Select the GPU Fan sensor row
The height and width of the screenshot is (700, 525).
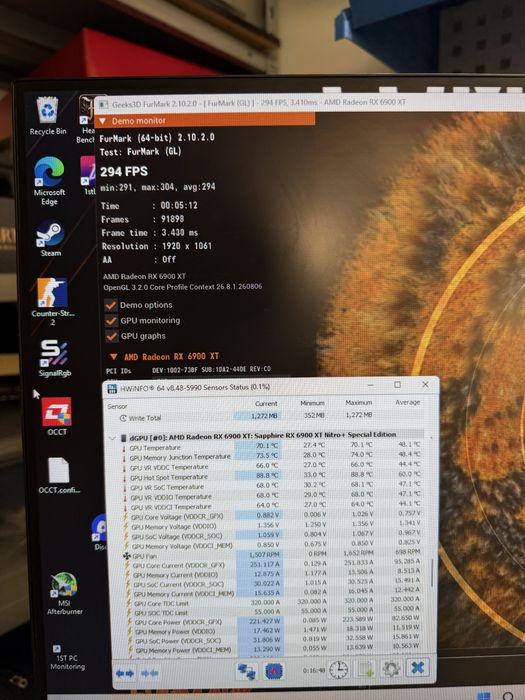pyautogui.click(x=271, y=555)
